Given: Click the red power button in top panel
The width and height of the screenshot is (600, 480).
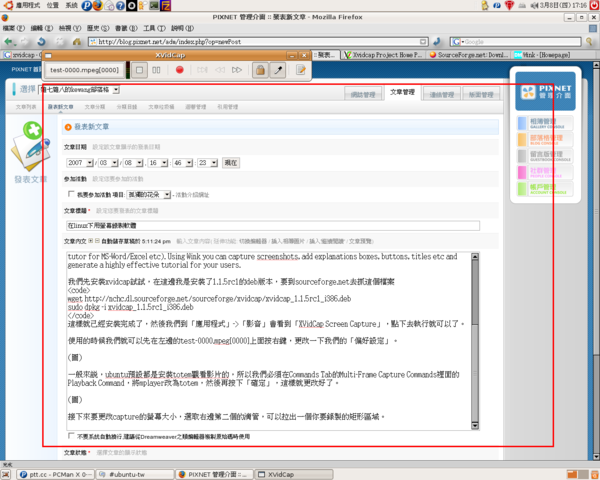Looking at the screenshot, I should click(594, 5).
